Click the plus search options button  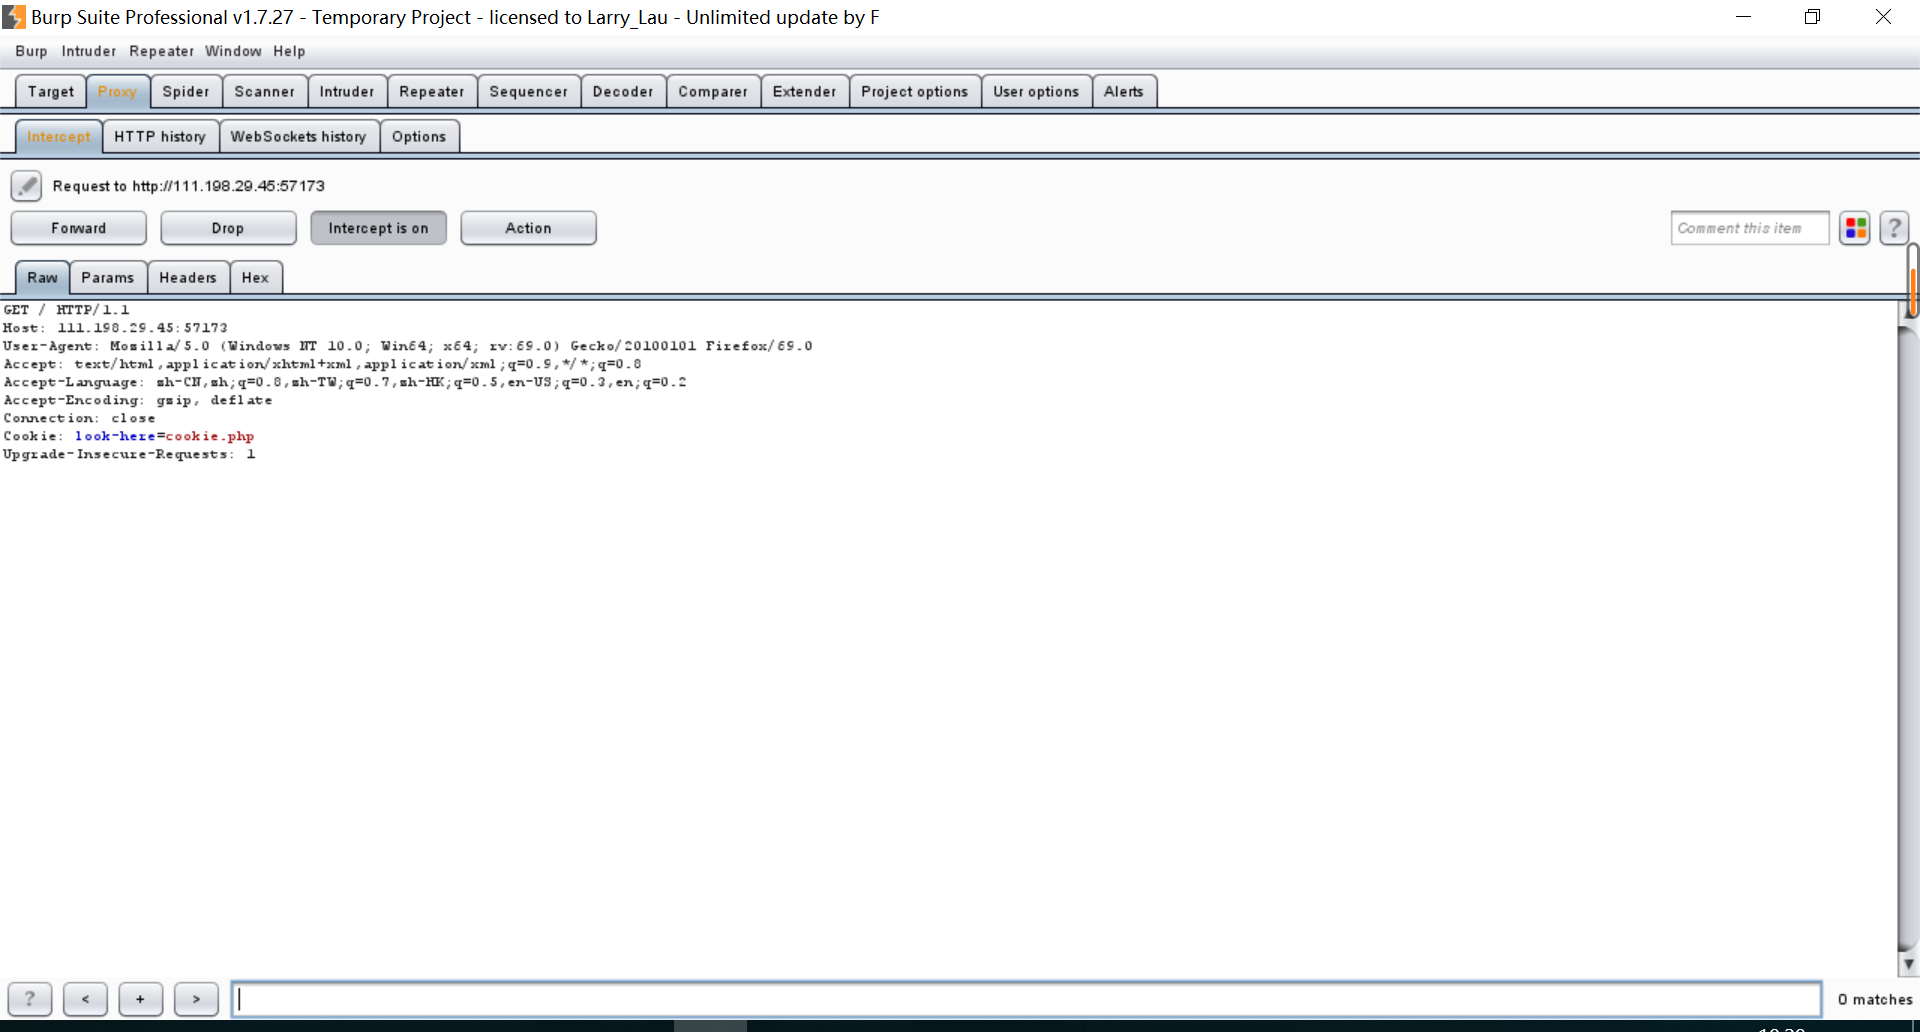(140, 998)
